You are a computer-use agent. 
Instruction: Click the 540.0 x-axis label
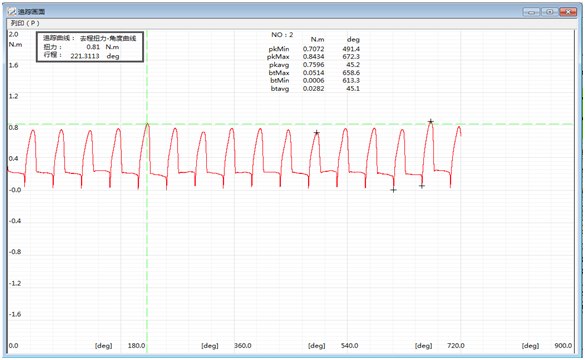(350, 346)
